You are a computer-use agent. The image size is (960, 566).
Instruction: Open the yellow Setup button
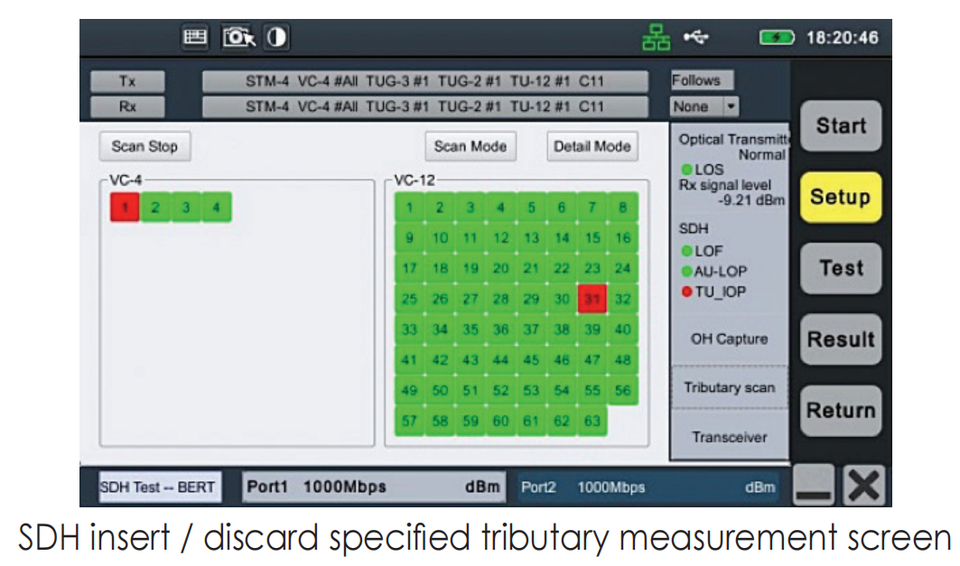(x=841, y=197)
